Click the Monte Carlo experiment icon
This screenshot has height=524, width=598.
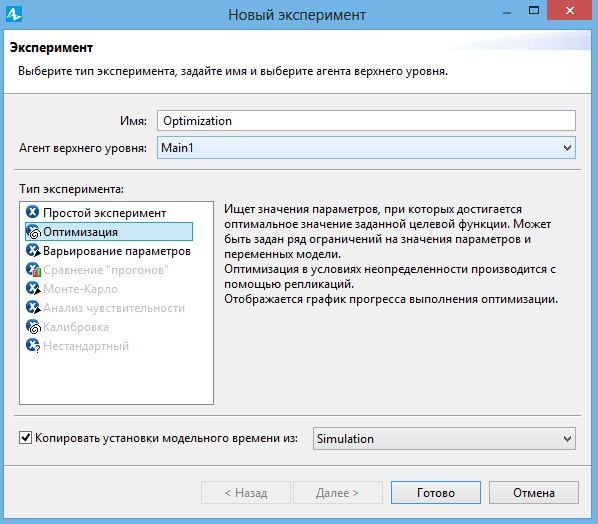33,288
